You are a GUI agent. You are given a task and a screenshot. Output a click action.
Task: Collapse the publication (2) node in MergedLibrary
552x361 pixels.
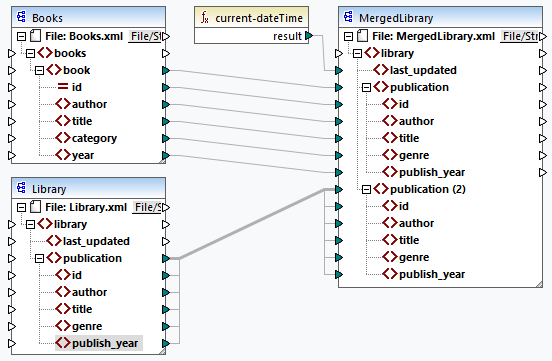pyautogui.click(x=366, y=189)
